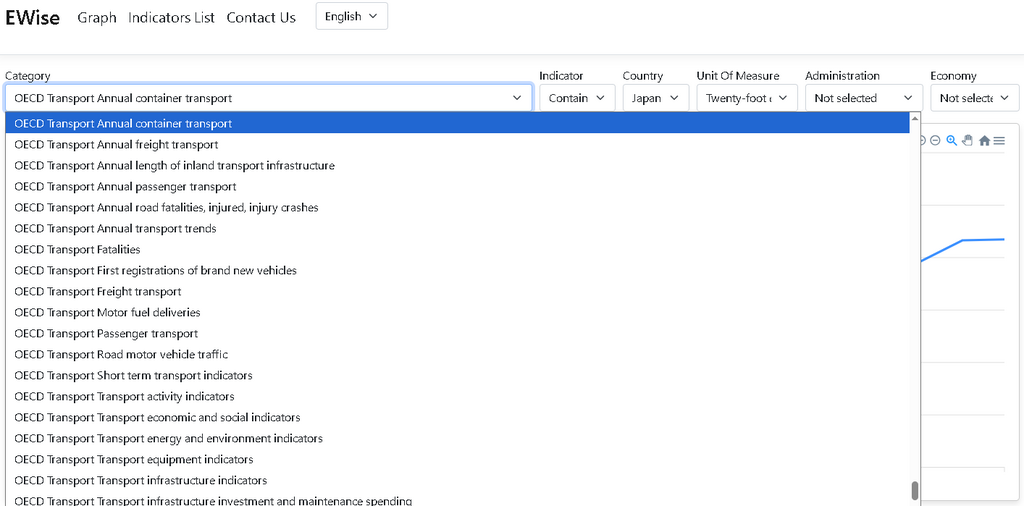1024x506 pixels.
Task: Choose OECD Transport Freight transport option
Action: [x=457, y=291]
